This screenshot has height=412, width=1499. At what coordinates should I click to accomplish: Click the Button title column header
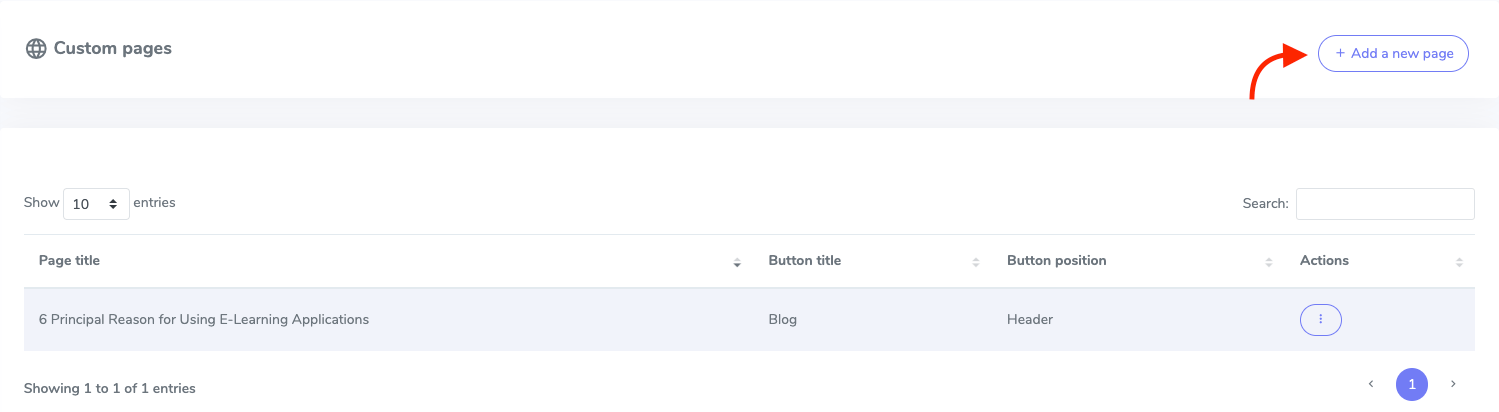tap(804, 261)
